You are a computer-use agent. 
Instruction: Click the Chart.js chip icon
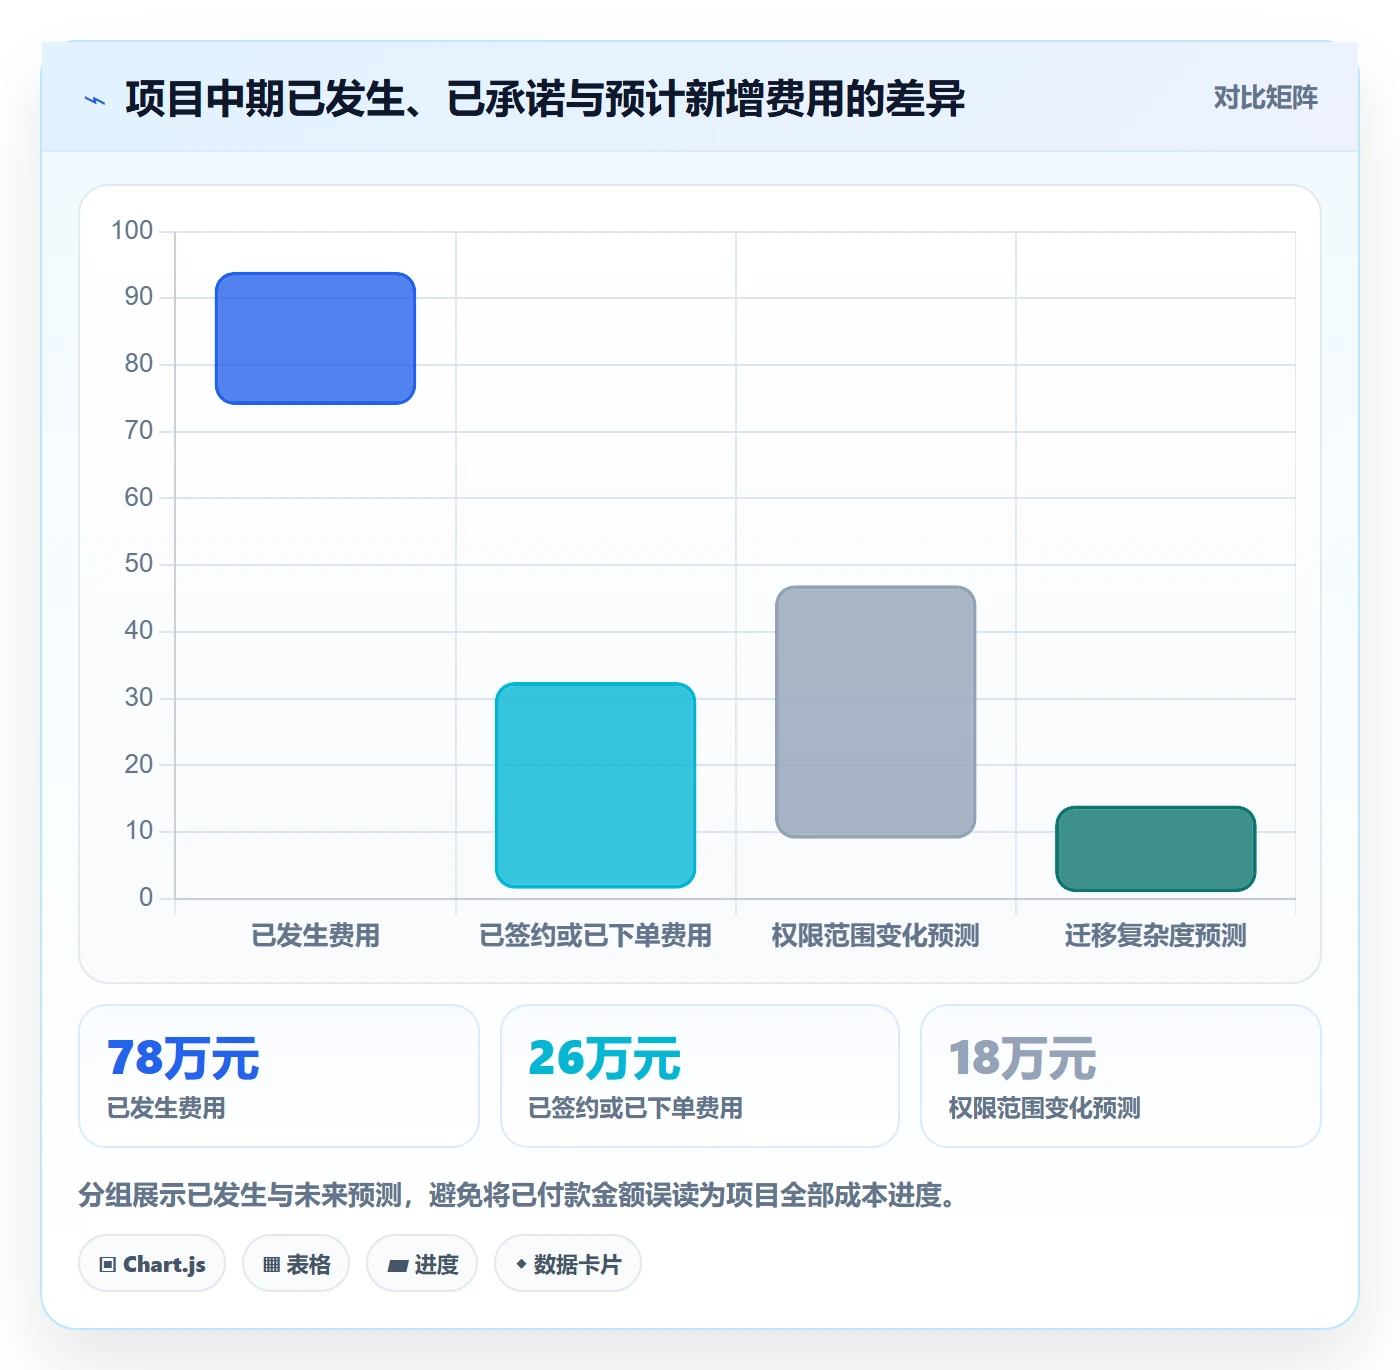coord(107,1265)
